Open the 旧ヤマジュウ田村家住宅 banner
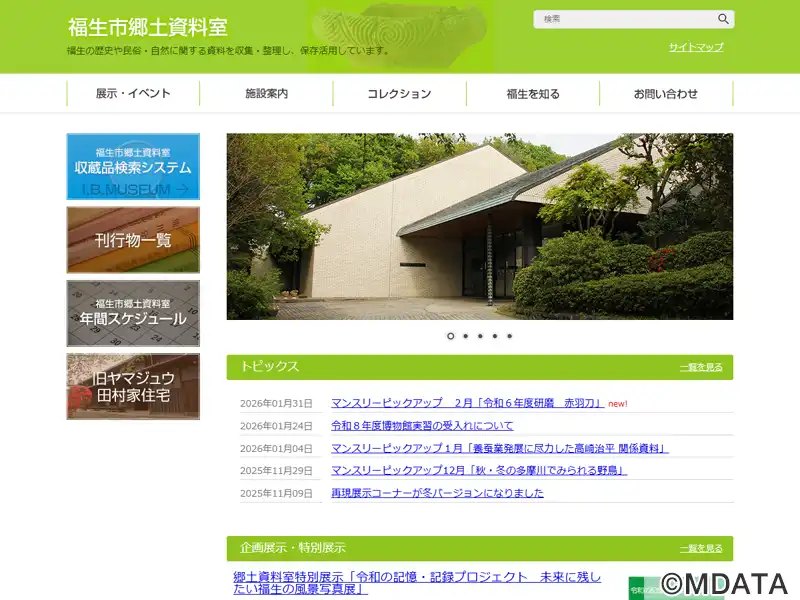 (133, 387)
